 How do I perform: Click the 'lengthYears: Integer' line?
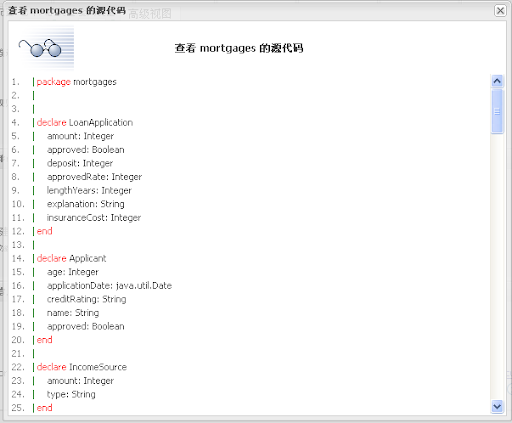click(89, 191)
